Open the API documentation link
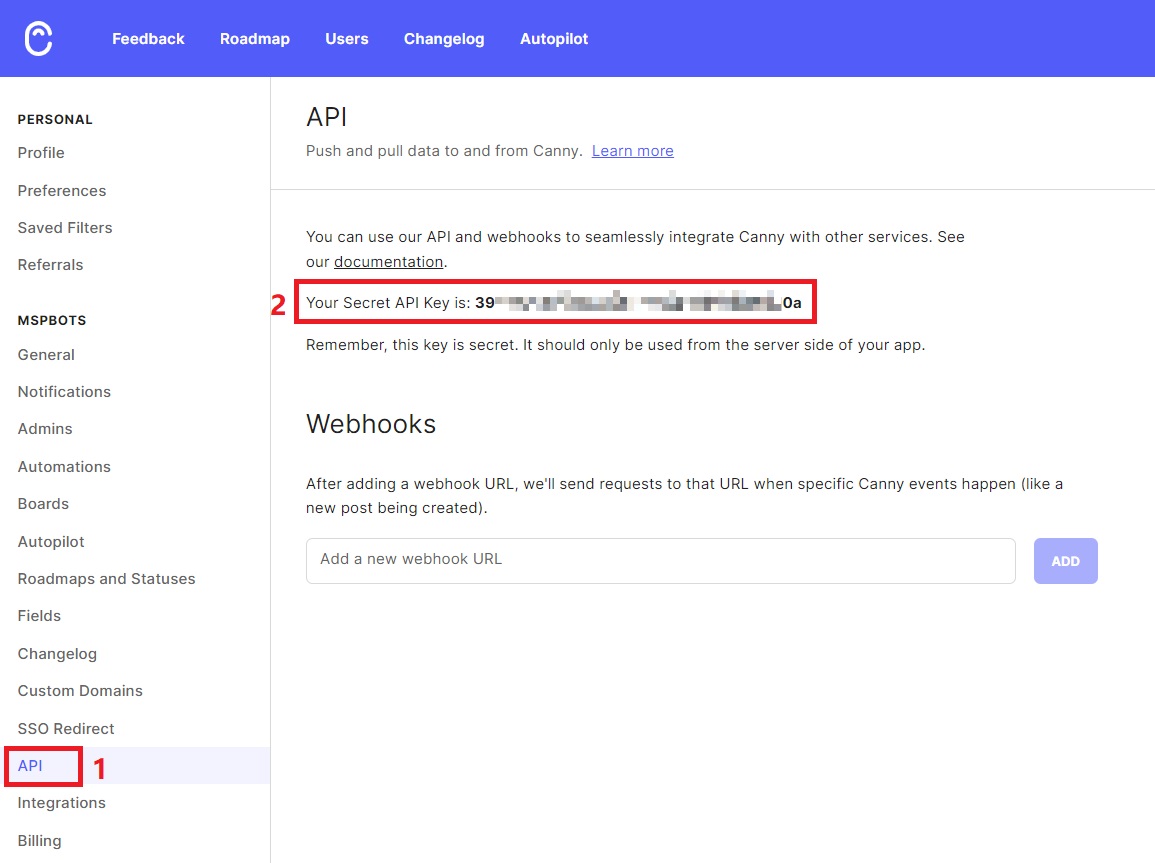1155x863 pixels. coord(388,262)
